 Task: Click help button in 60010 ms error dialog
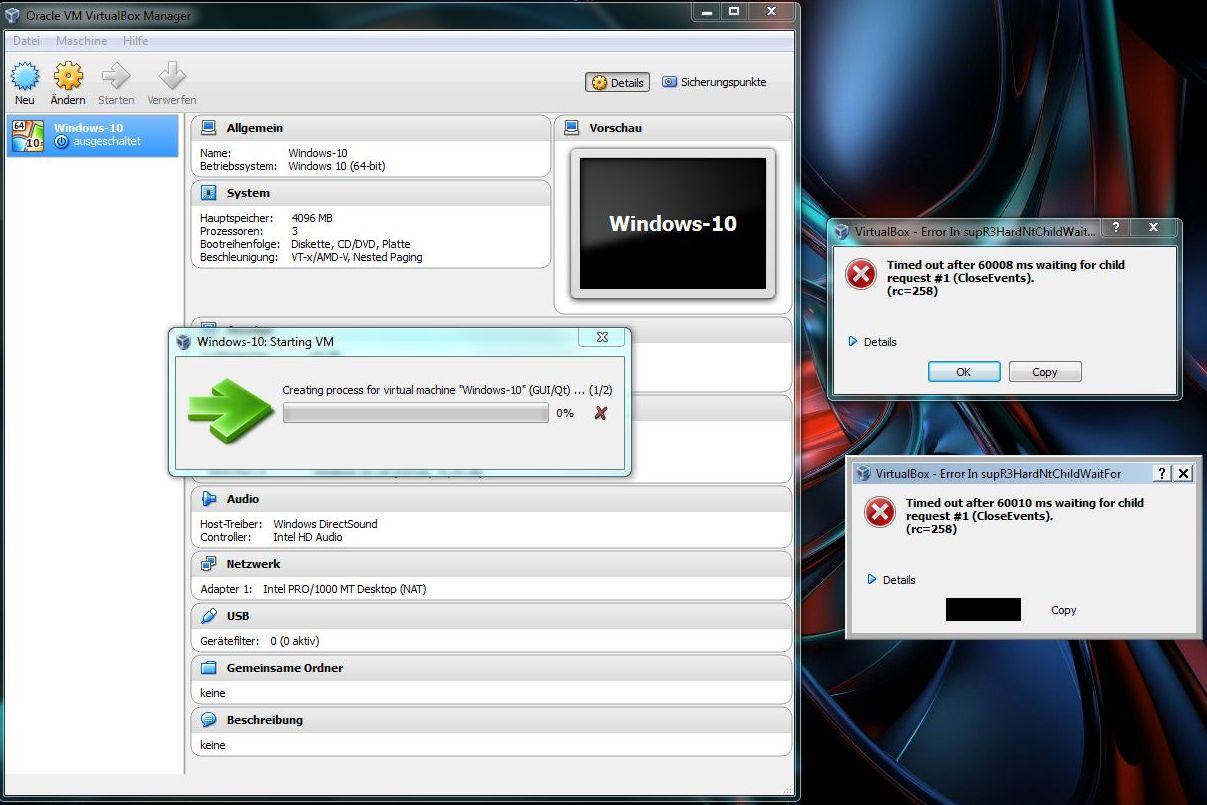coord(1162,474)
